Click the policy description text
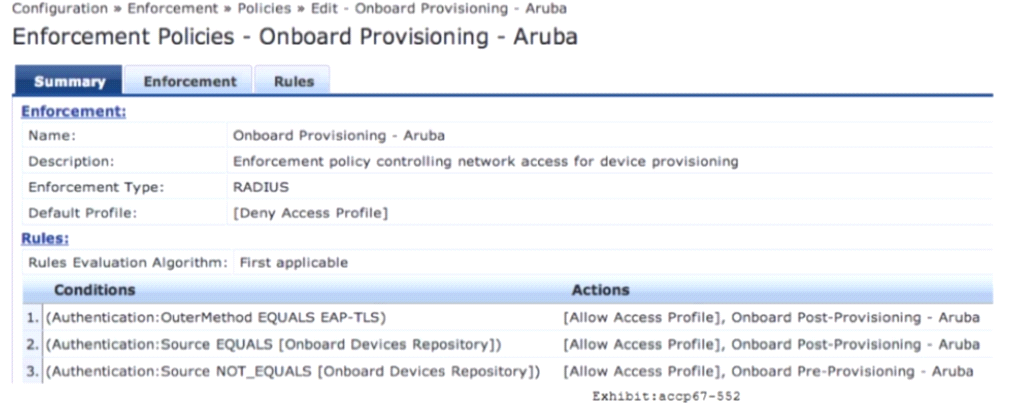1019x406 pixels. 485,161
